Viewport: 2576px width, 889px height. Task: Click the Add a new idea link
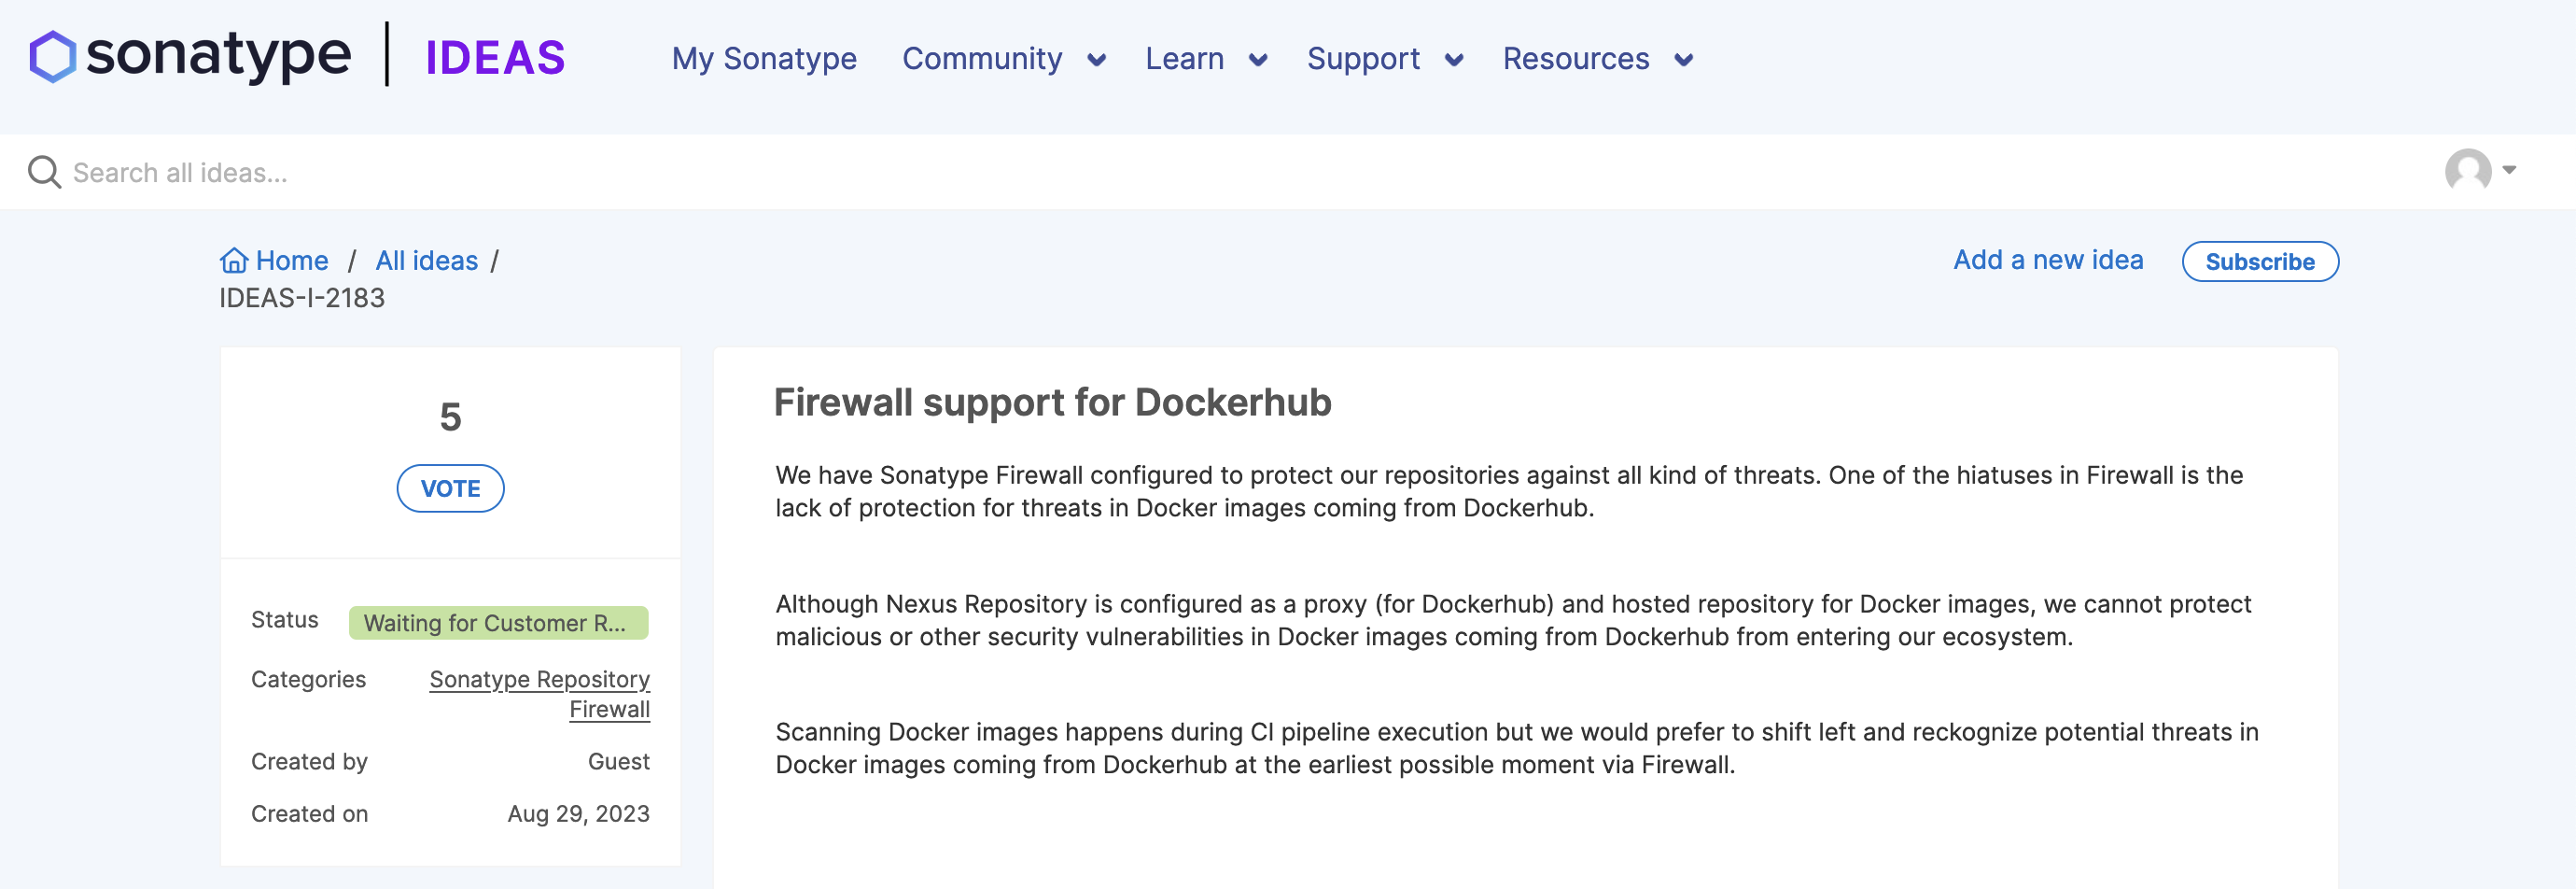(x=2048, y=260)
